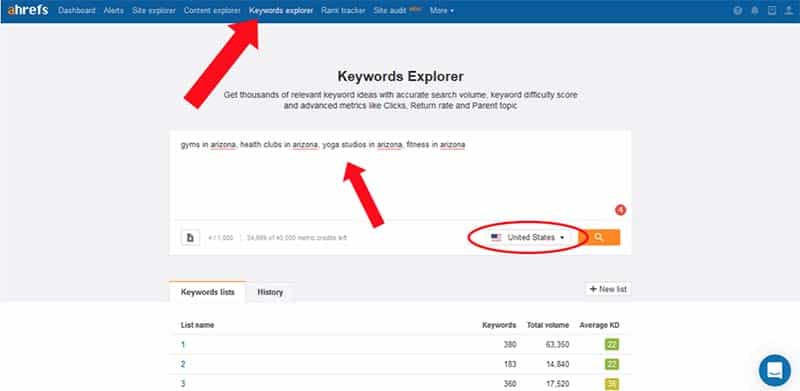Screen dimensions: 800x391
Task: Open the chat support bubble
Action: click(774, 370)
